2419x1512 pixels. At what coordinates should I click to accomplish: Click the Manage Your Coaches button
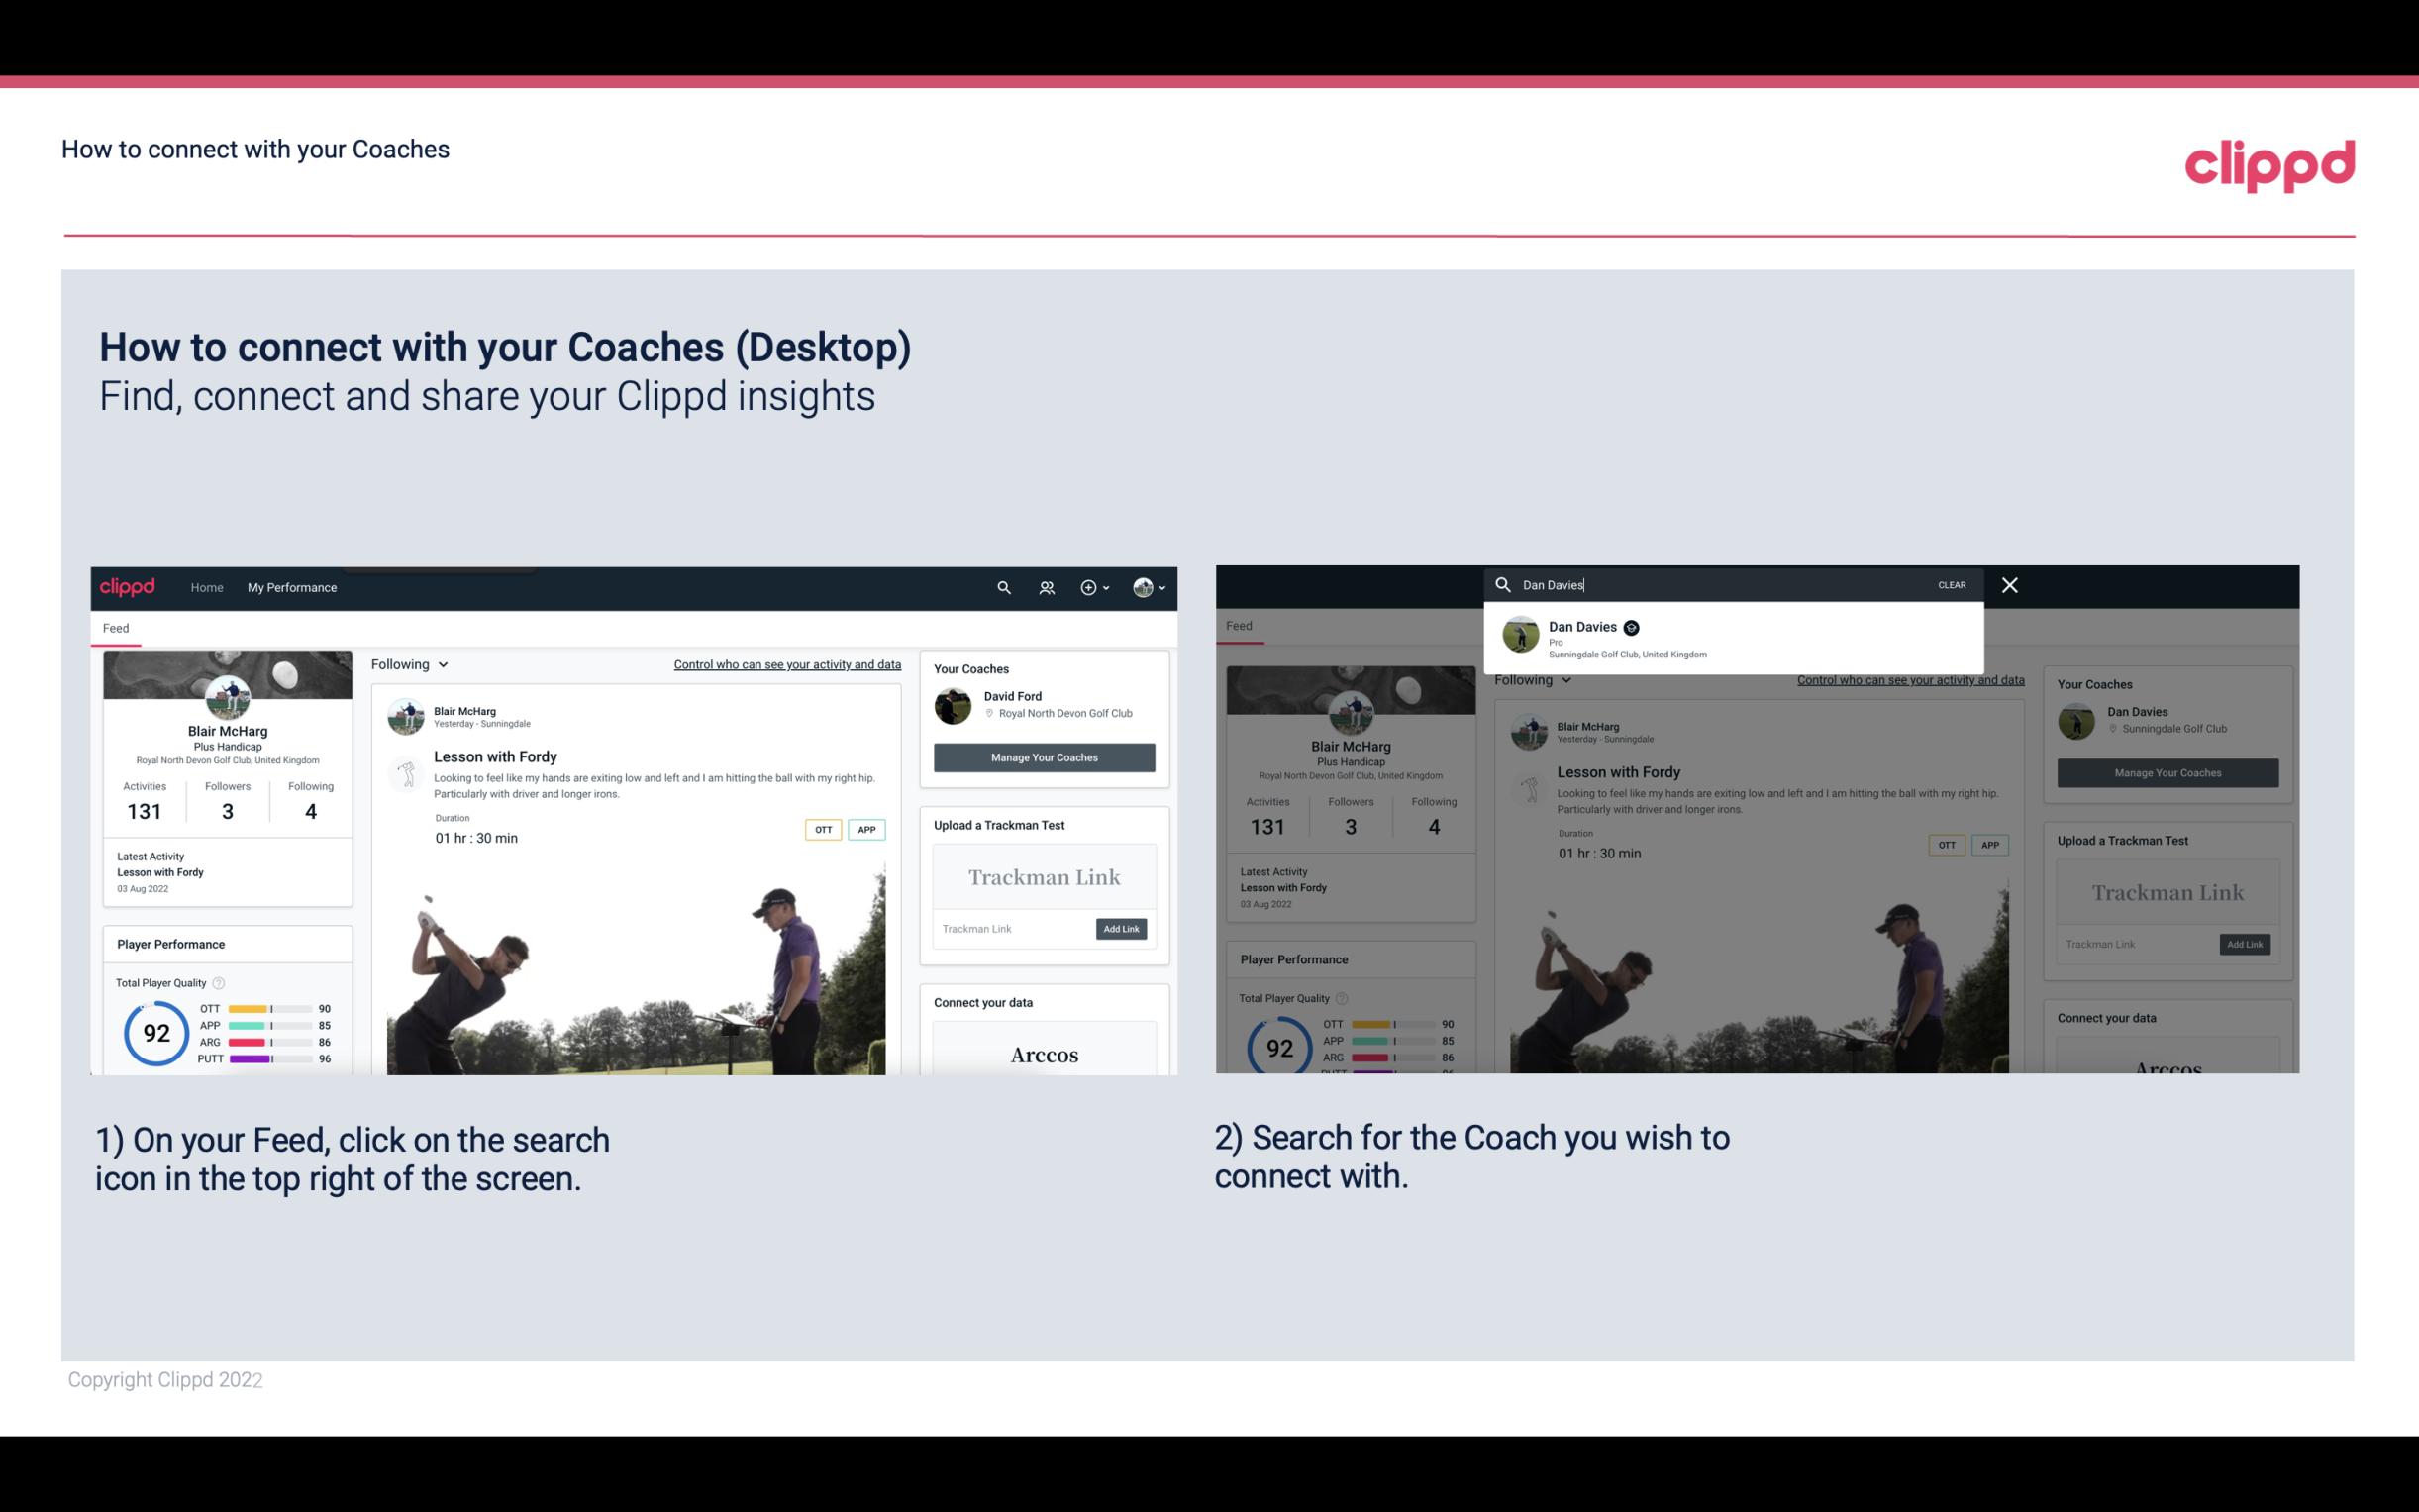[1044, 756]
